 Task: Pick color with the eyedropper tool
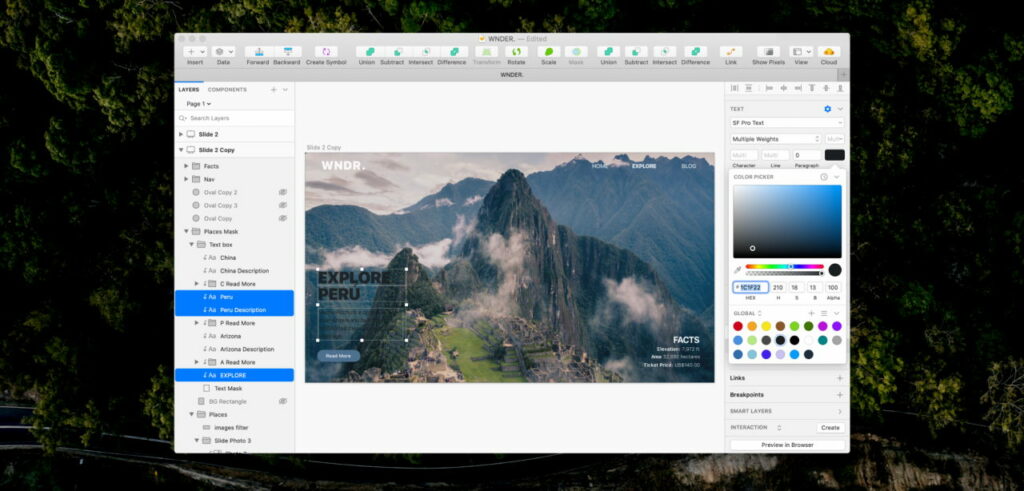tap(738, 269)
